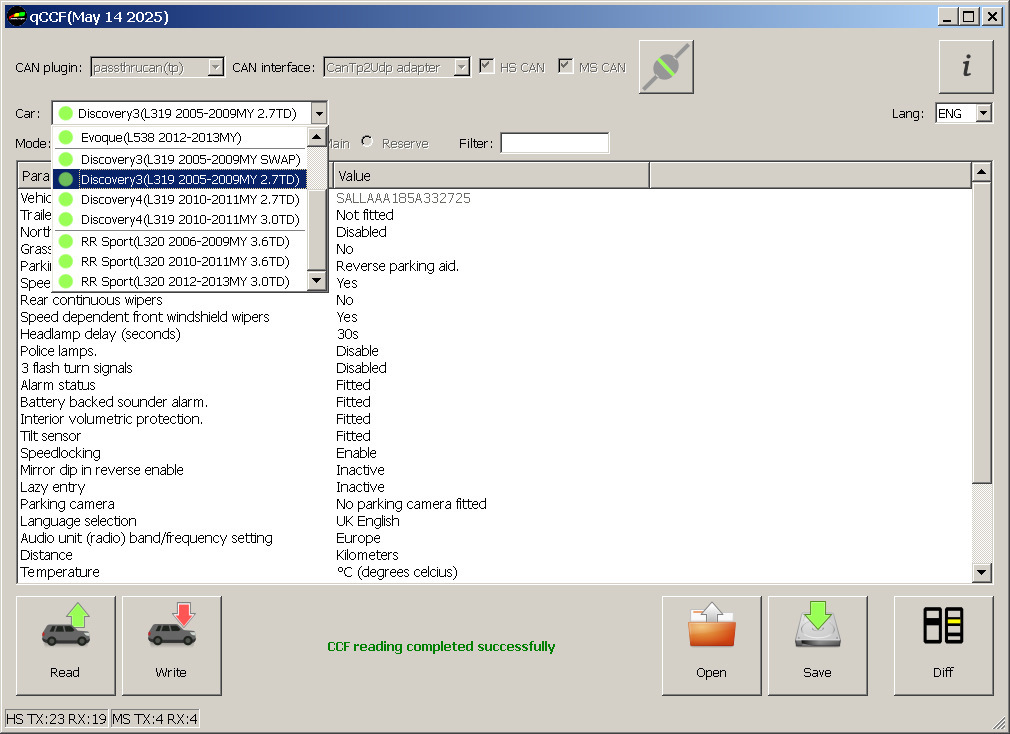Click inside the Filter text field
Image resolution: width=1010 pixels, height=734 pixels.
(555, 142)
